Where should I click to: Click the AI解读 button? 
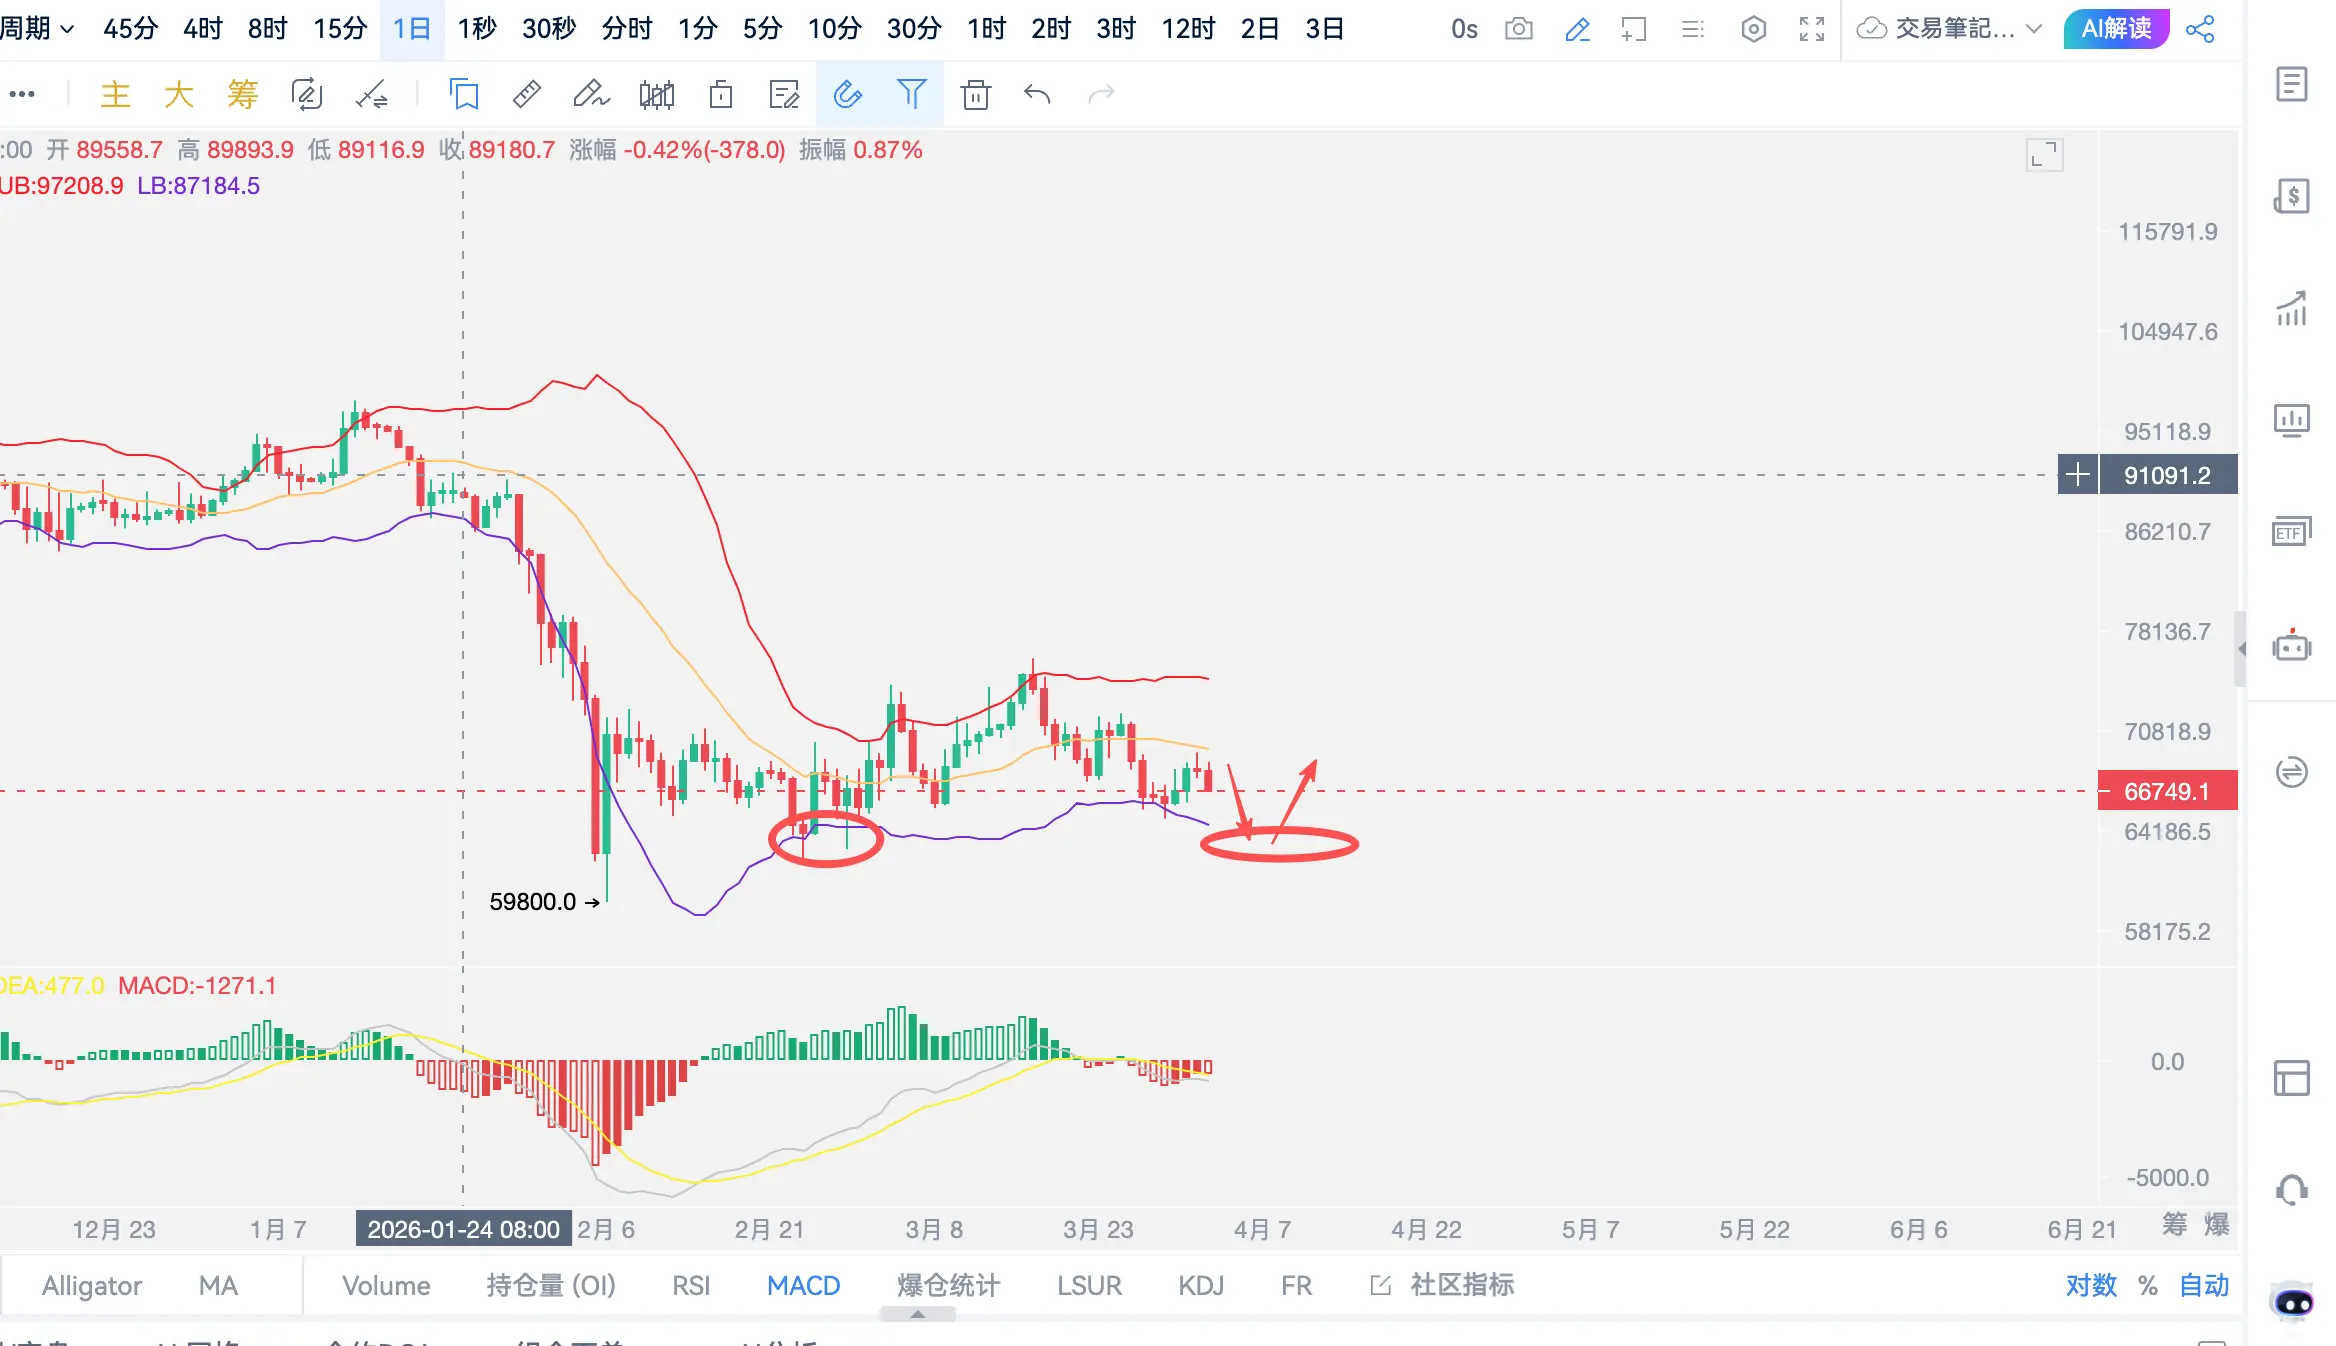(2116, 29)
